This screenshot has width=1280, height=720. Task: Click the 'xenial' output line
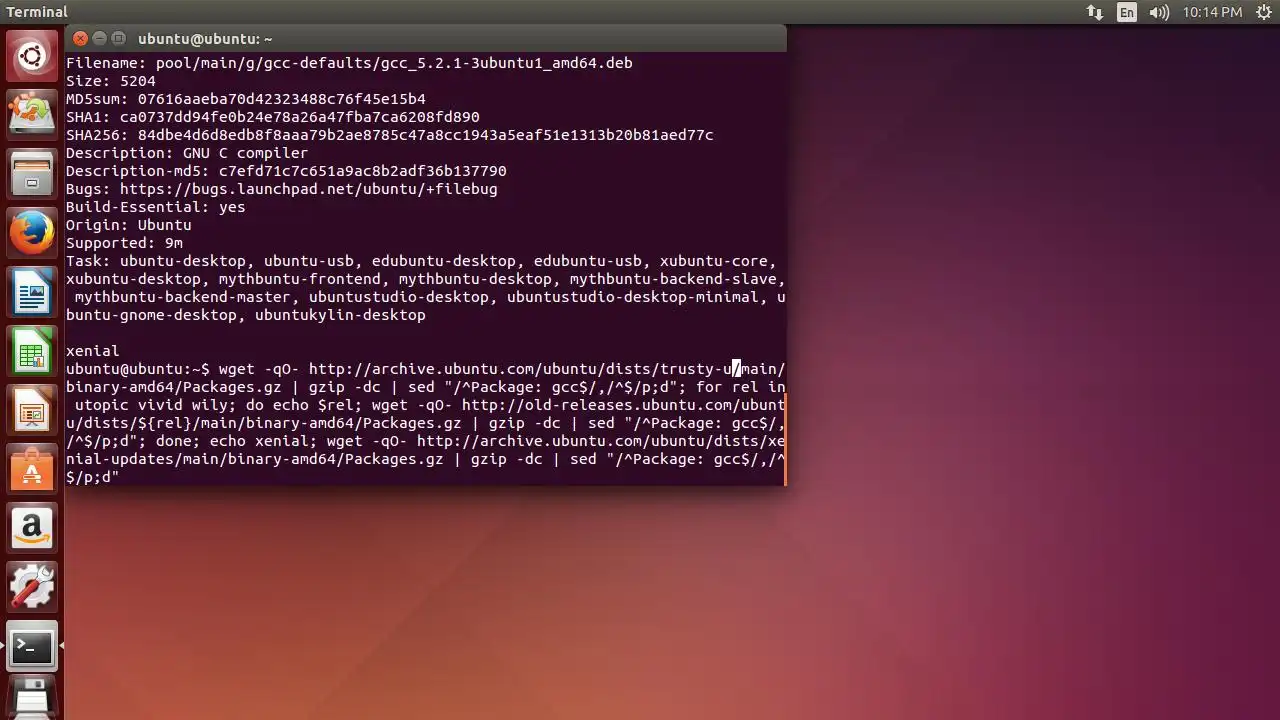click(92, 351)
